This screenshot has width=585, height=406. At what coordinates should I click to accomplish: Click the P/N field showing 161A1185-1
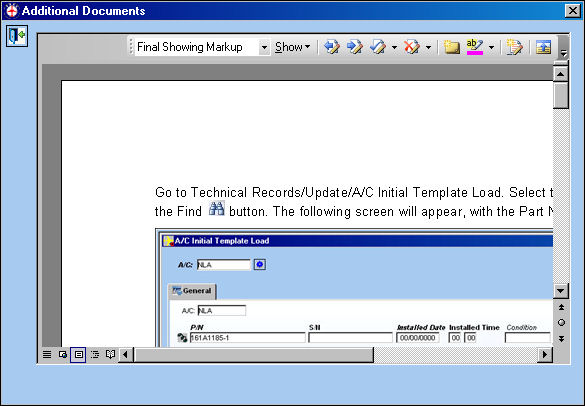pos(247,338)
